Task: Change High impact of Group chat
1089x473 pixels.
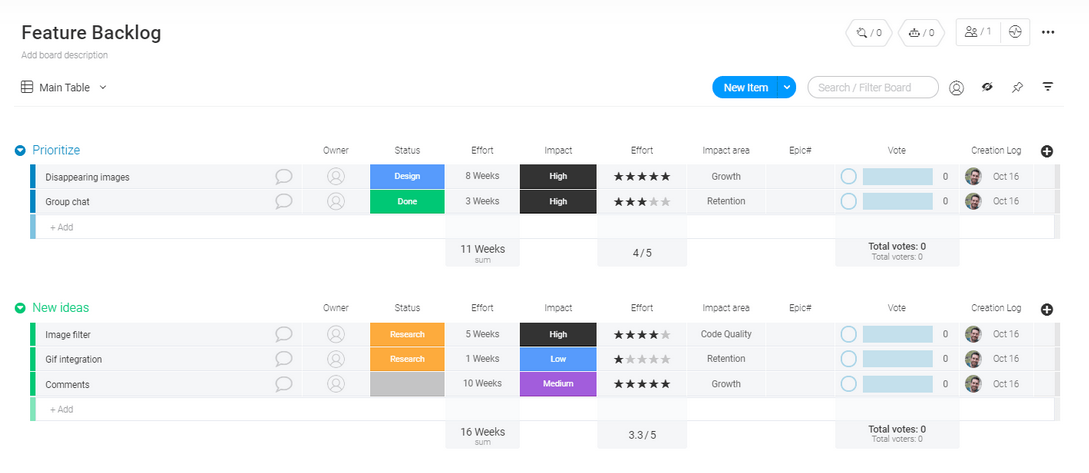Action: click(558, 201)
